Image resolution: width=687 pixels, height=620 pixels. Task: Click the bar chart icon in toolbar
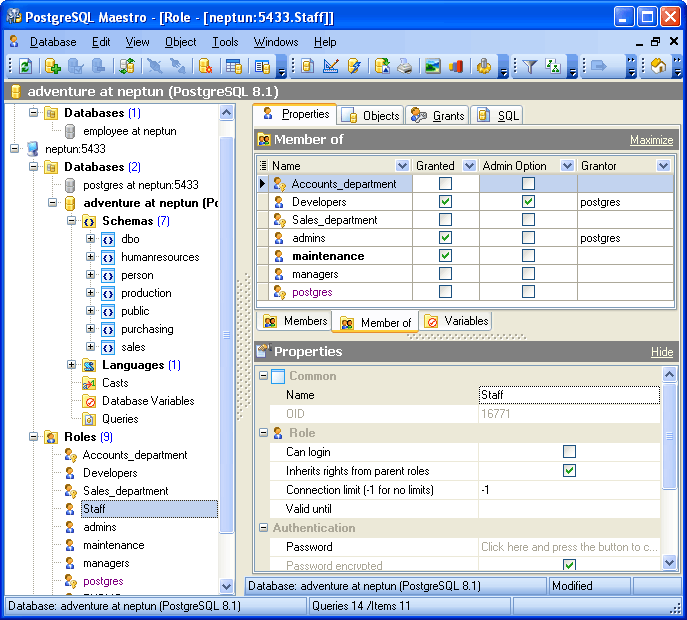456,67
